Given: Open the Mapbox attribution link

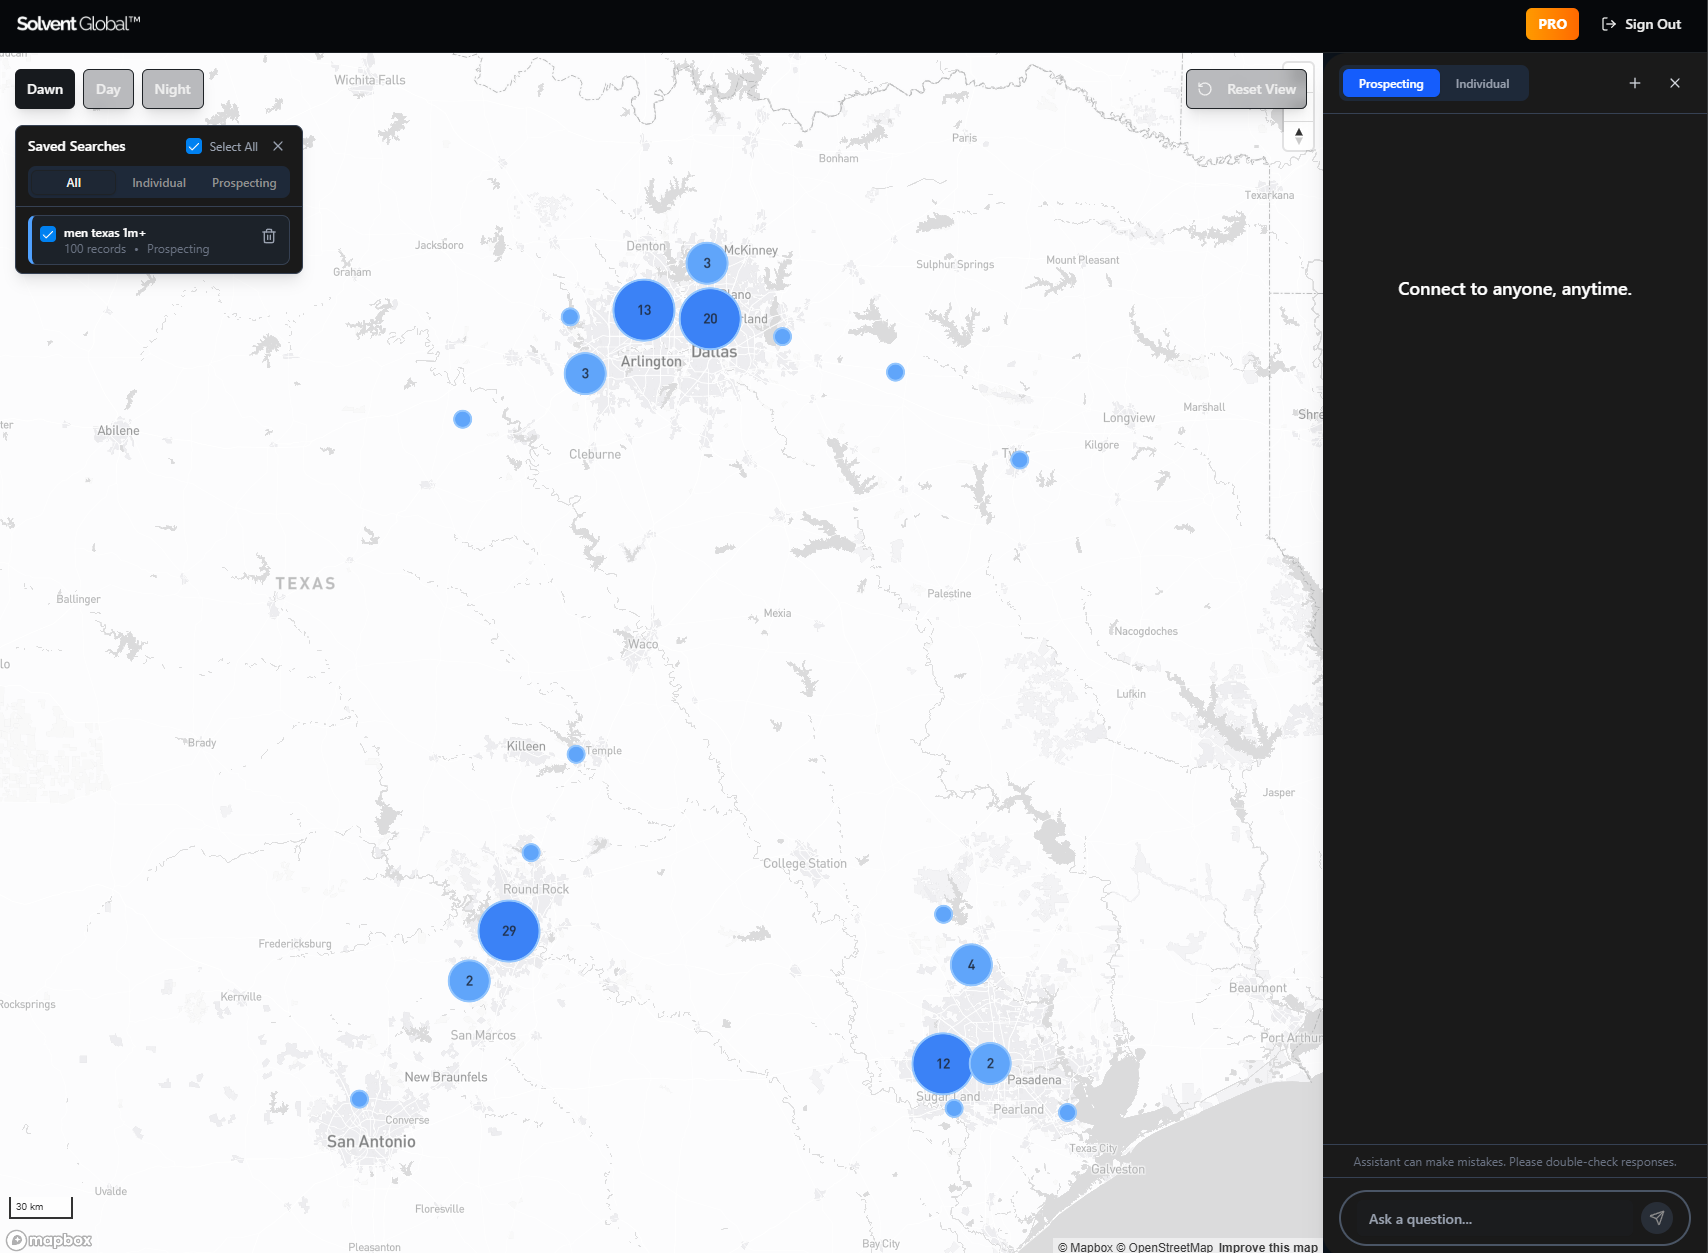Looking at the screenshot, I should pyautogui.click(x=1085, y=1247).
